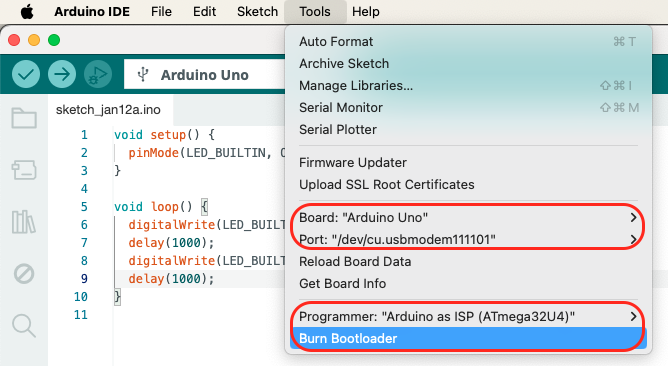Click the green fullscreen window button

pyautogui.click(x=54, y=40)
